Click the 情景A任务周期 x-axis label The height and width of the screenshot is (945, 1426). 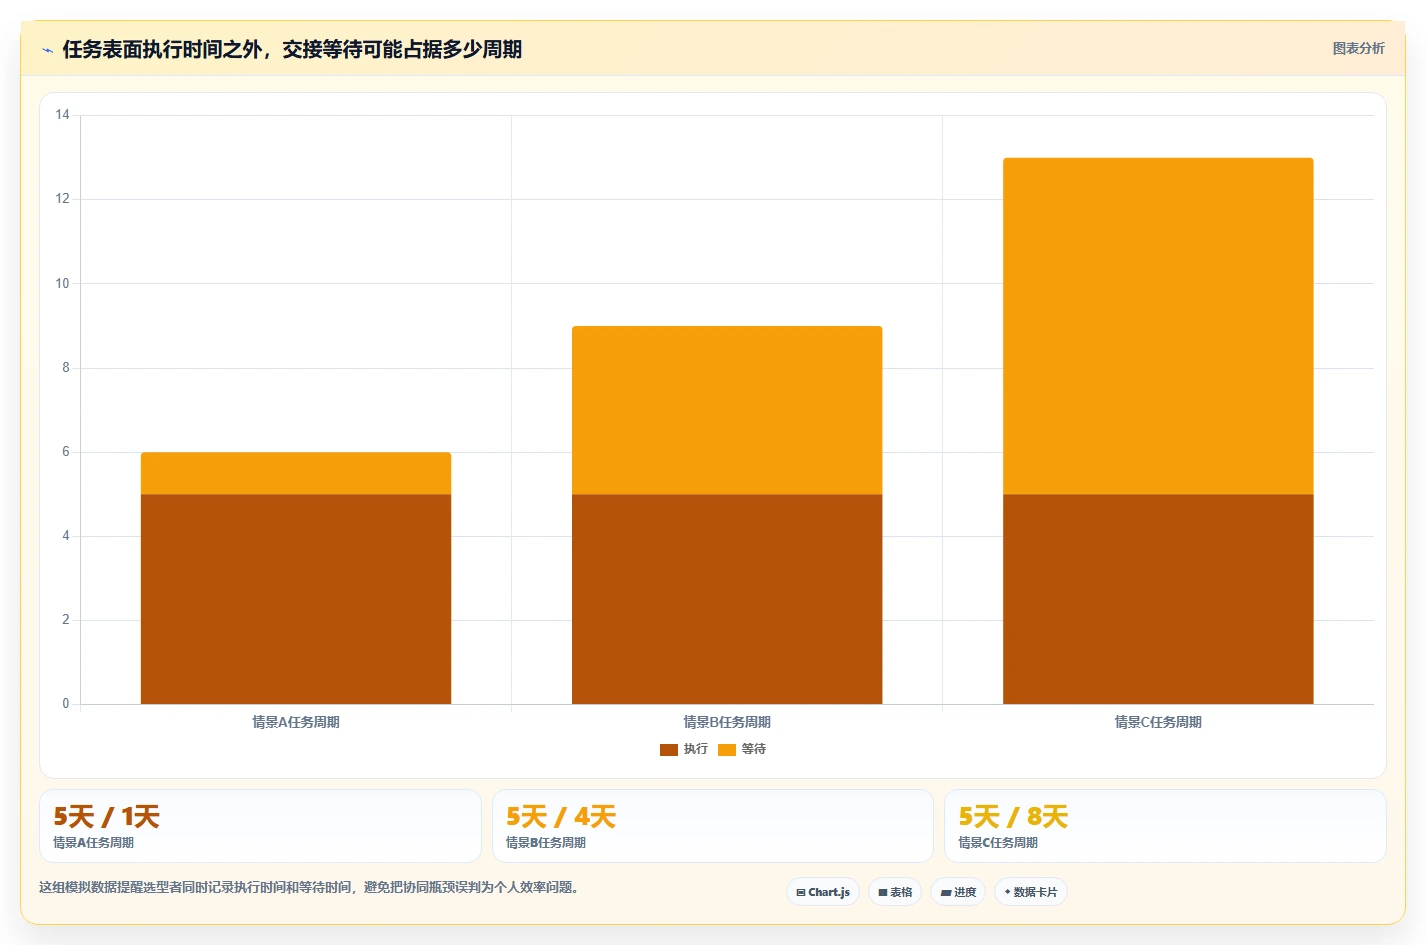(296, 722)
